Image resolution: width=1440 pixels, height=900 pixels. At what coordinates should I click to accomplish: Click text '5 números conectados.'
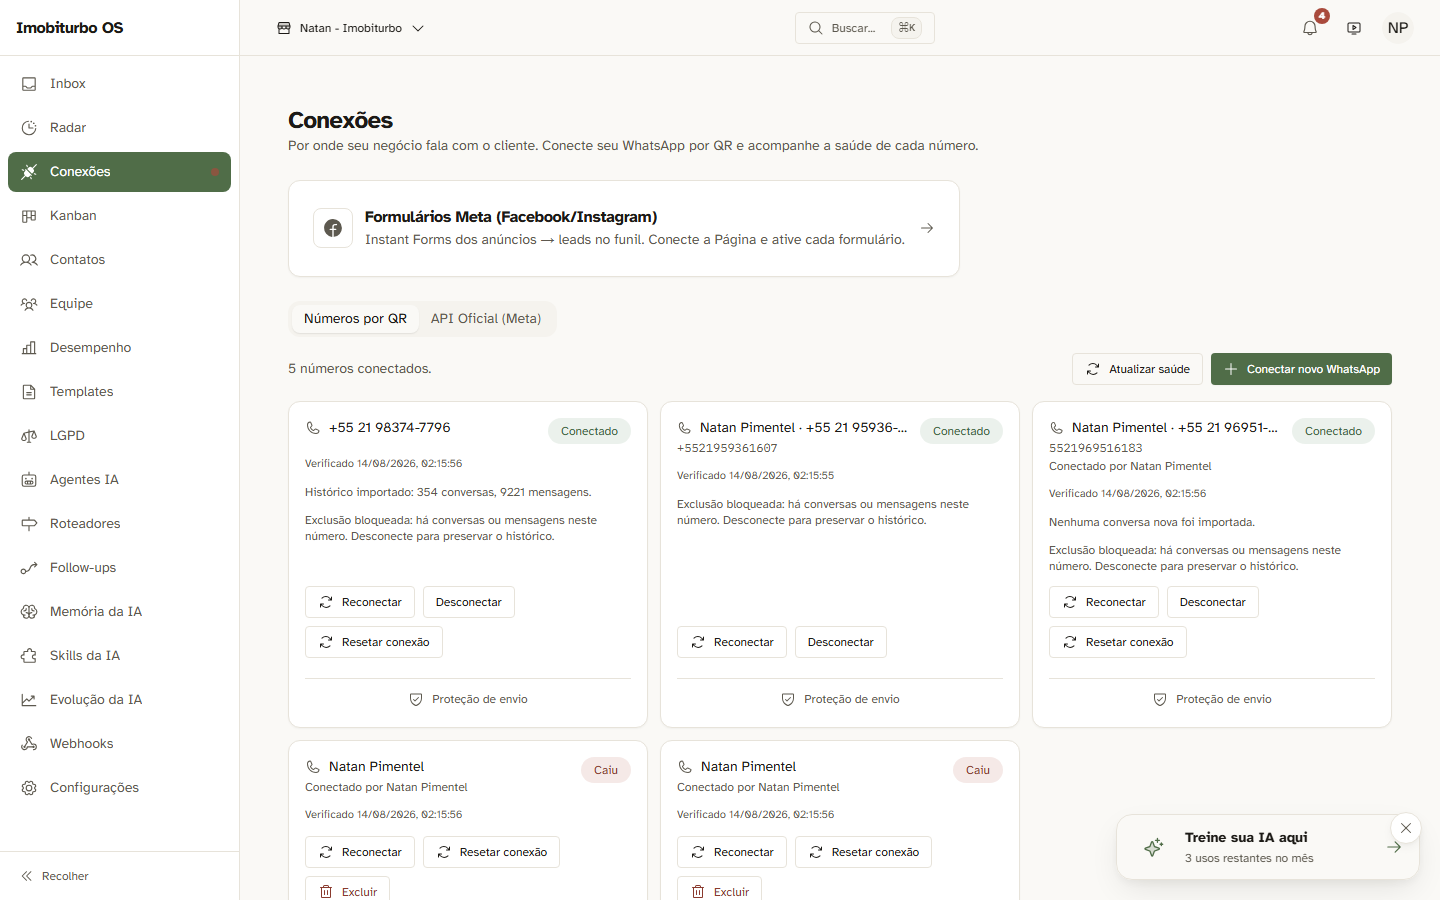click(x=360, y=369)
